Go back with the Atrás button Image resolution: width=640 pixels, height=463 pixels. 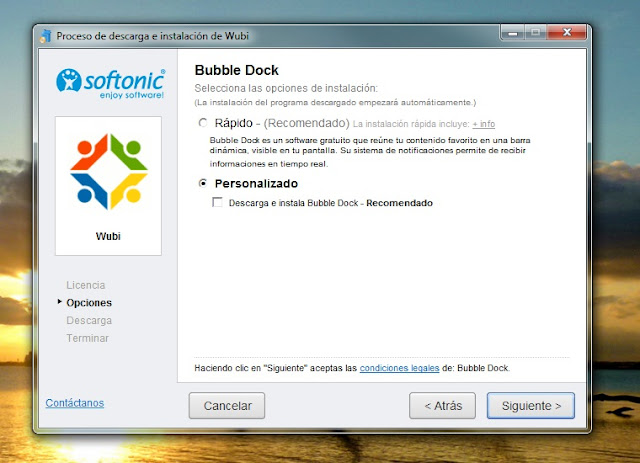point(442,405)
